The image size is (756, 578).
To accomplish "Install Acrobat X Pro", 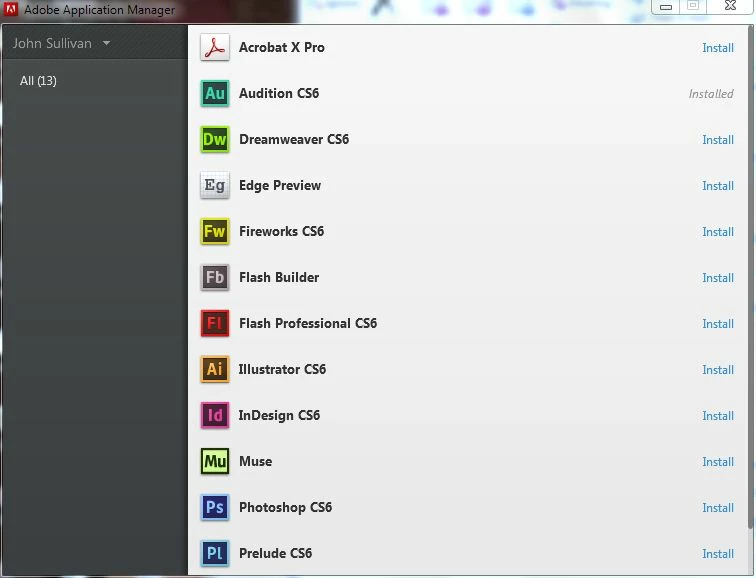I will coord(718,48).
